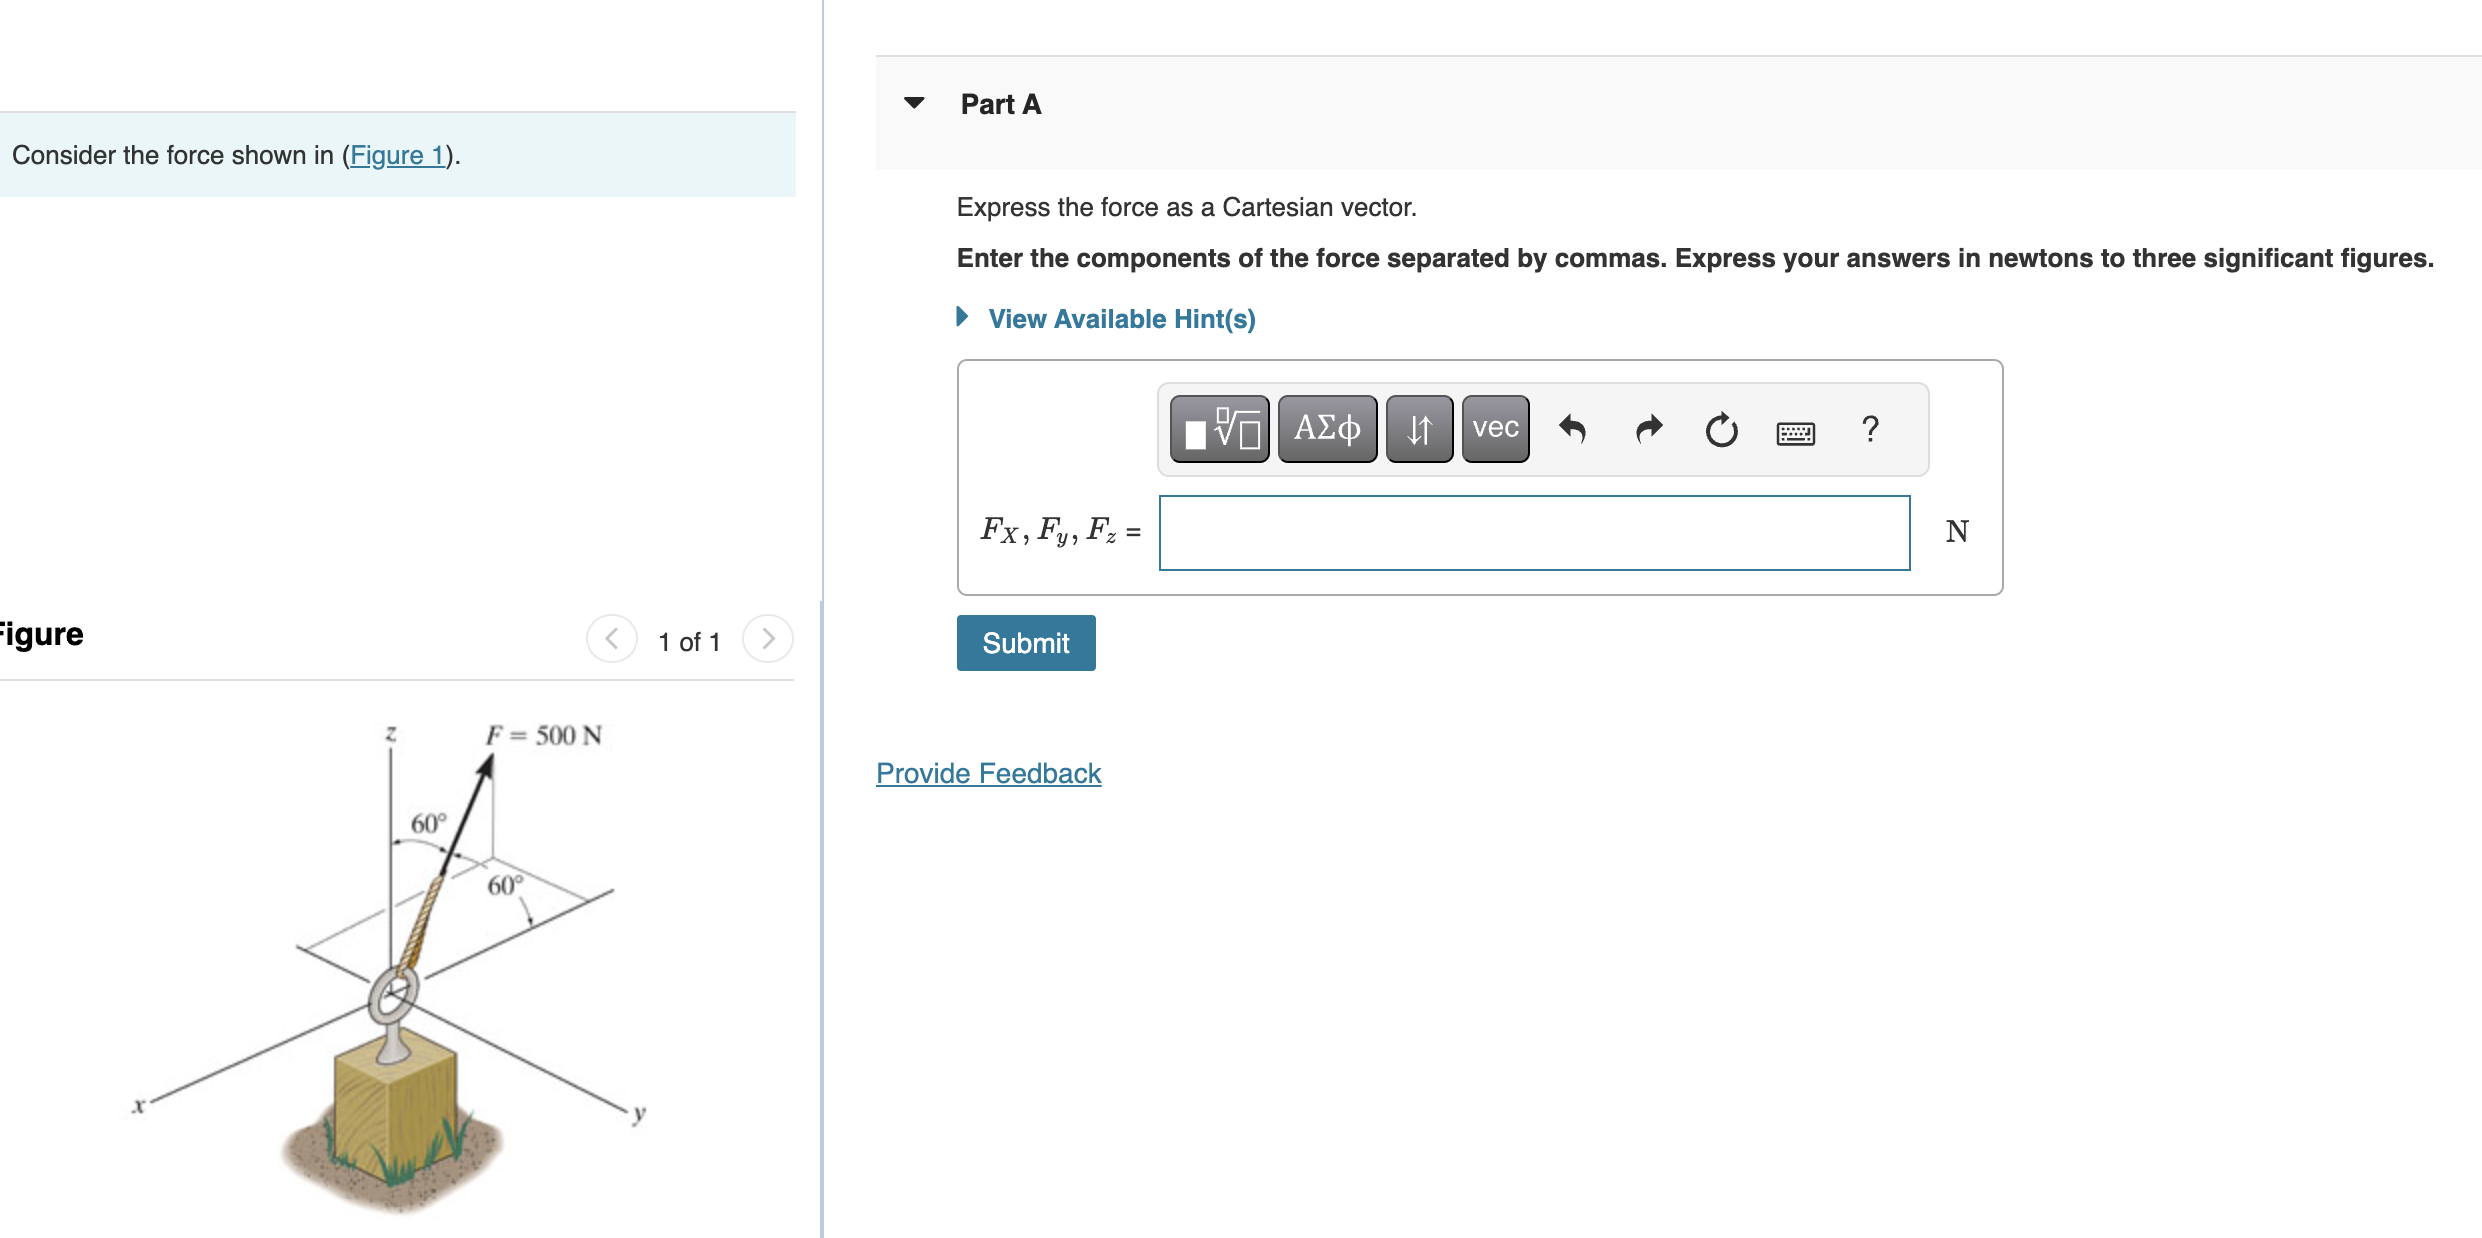Undo last edit with curved-left arrow
The image size is (2482, 1238).
(x=1572, y=430)
